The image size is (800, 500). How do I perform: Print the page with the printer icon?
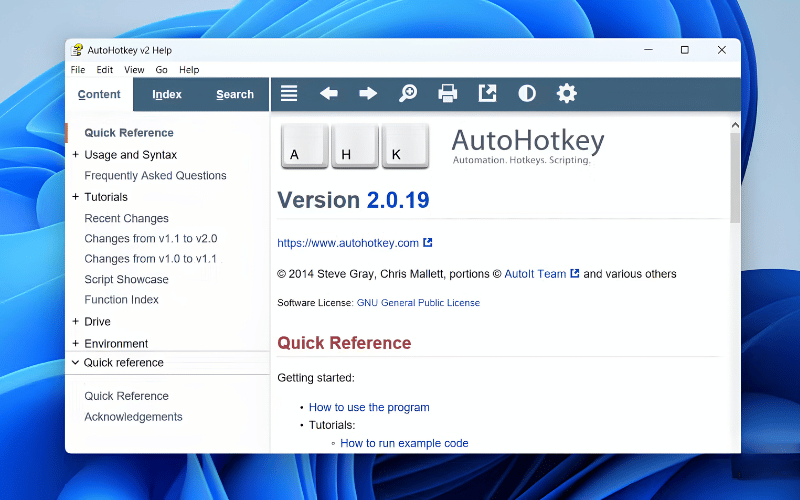click(x=447, y=93)
